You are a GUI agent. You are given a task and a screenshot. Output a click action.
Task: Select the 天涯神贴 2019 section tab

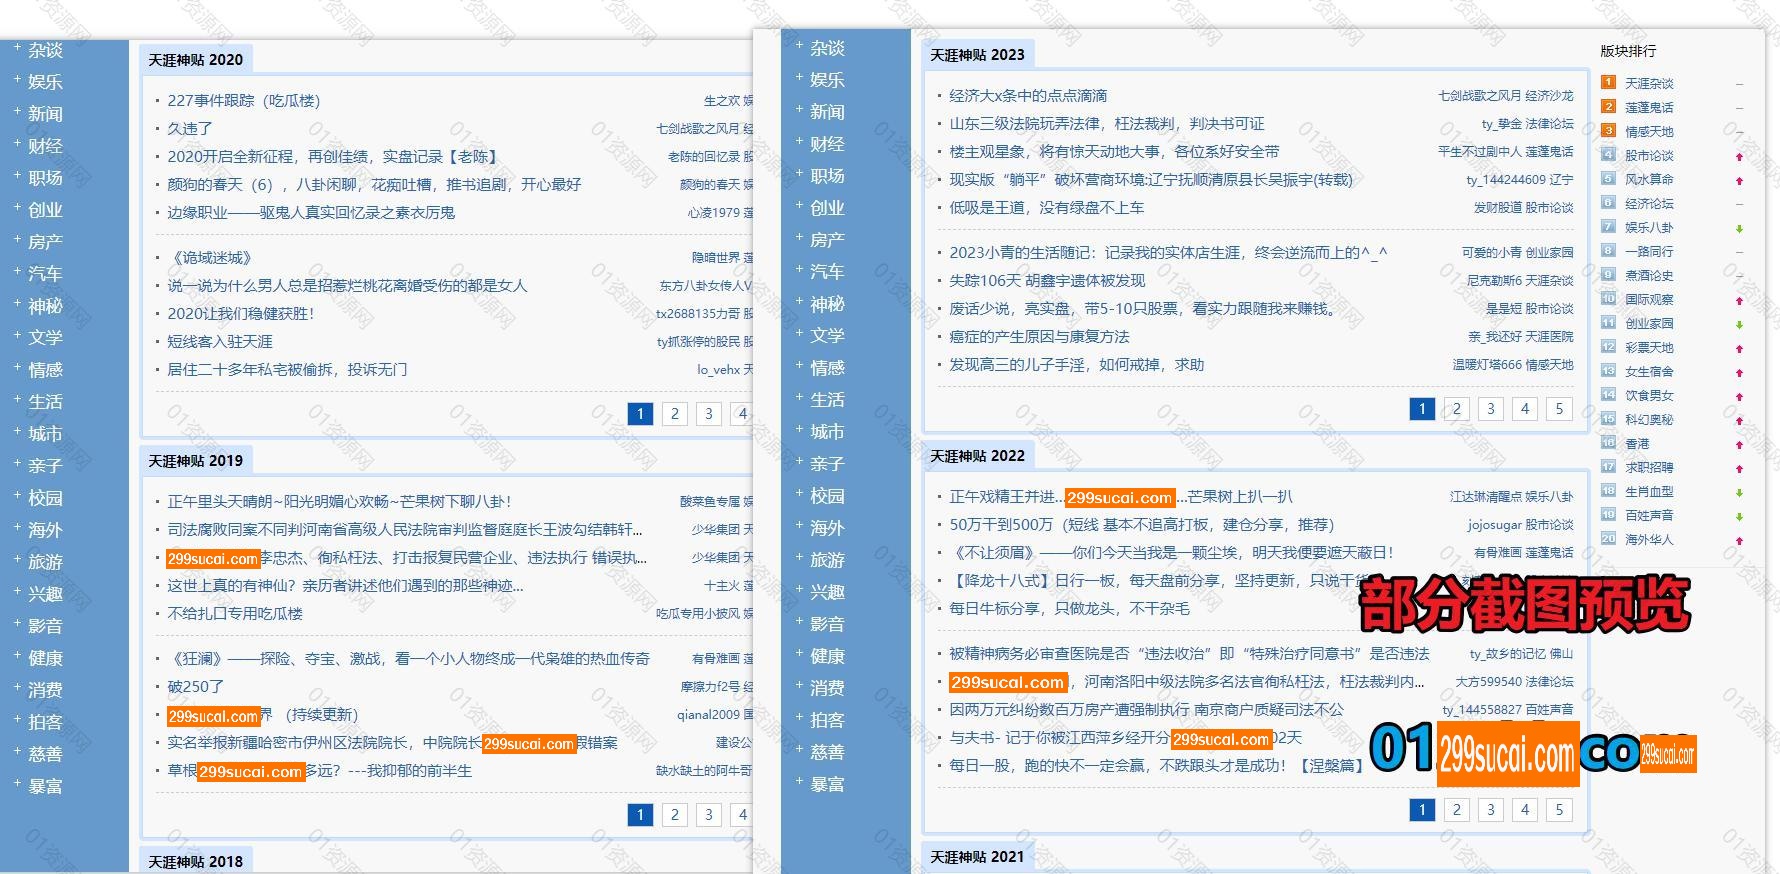[196, 461]
